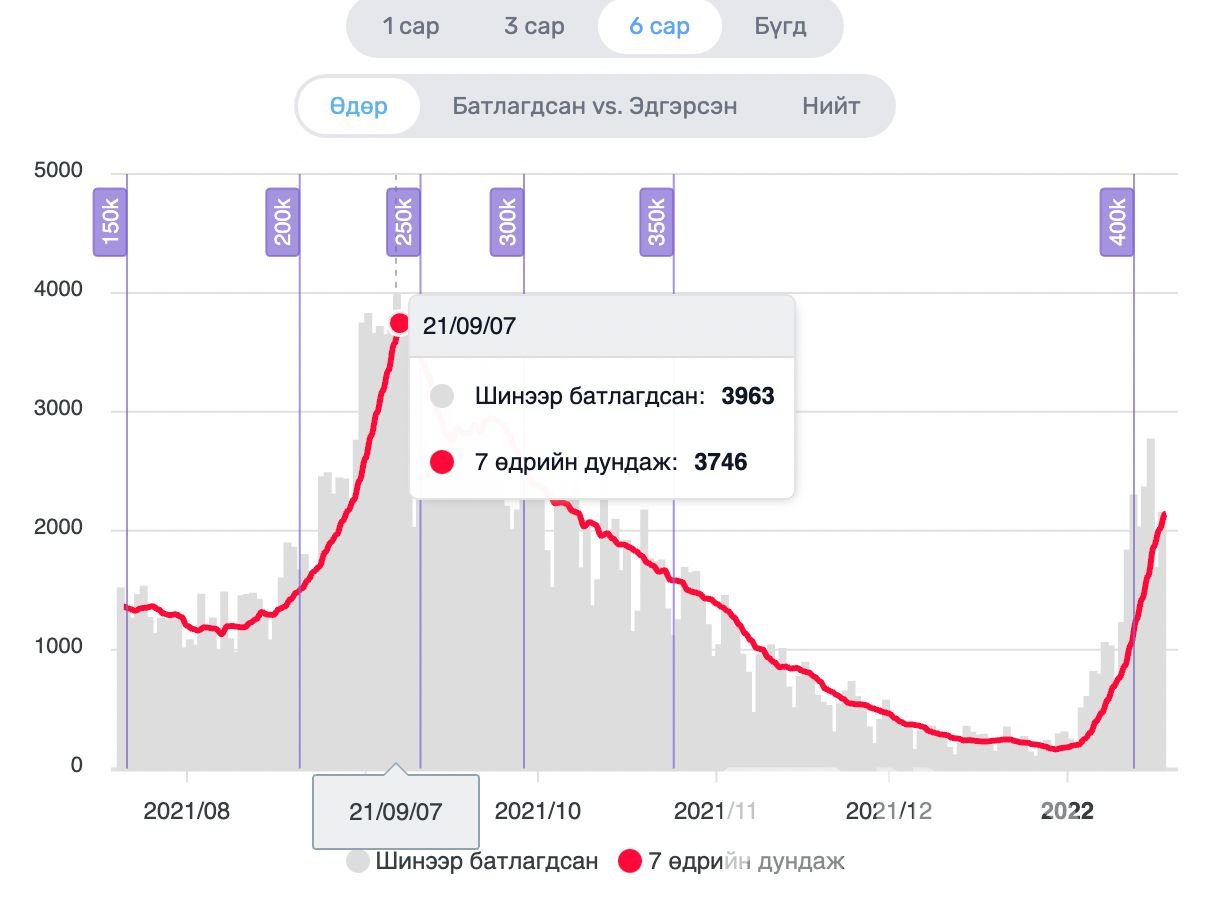
Task: Click the 300k milestone marker
Action: pos(507,222)
